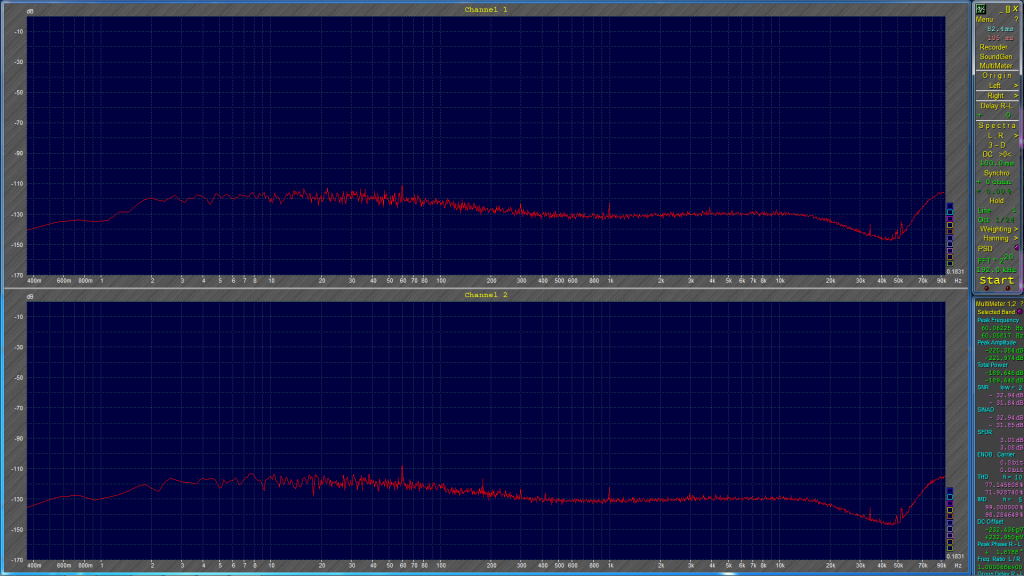The height and width of the screenshot is (576, 1024).
Task: Open help using the question mark icon
Action: (x=1015, y=17)
